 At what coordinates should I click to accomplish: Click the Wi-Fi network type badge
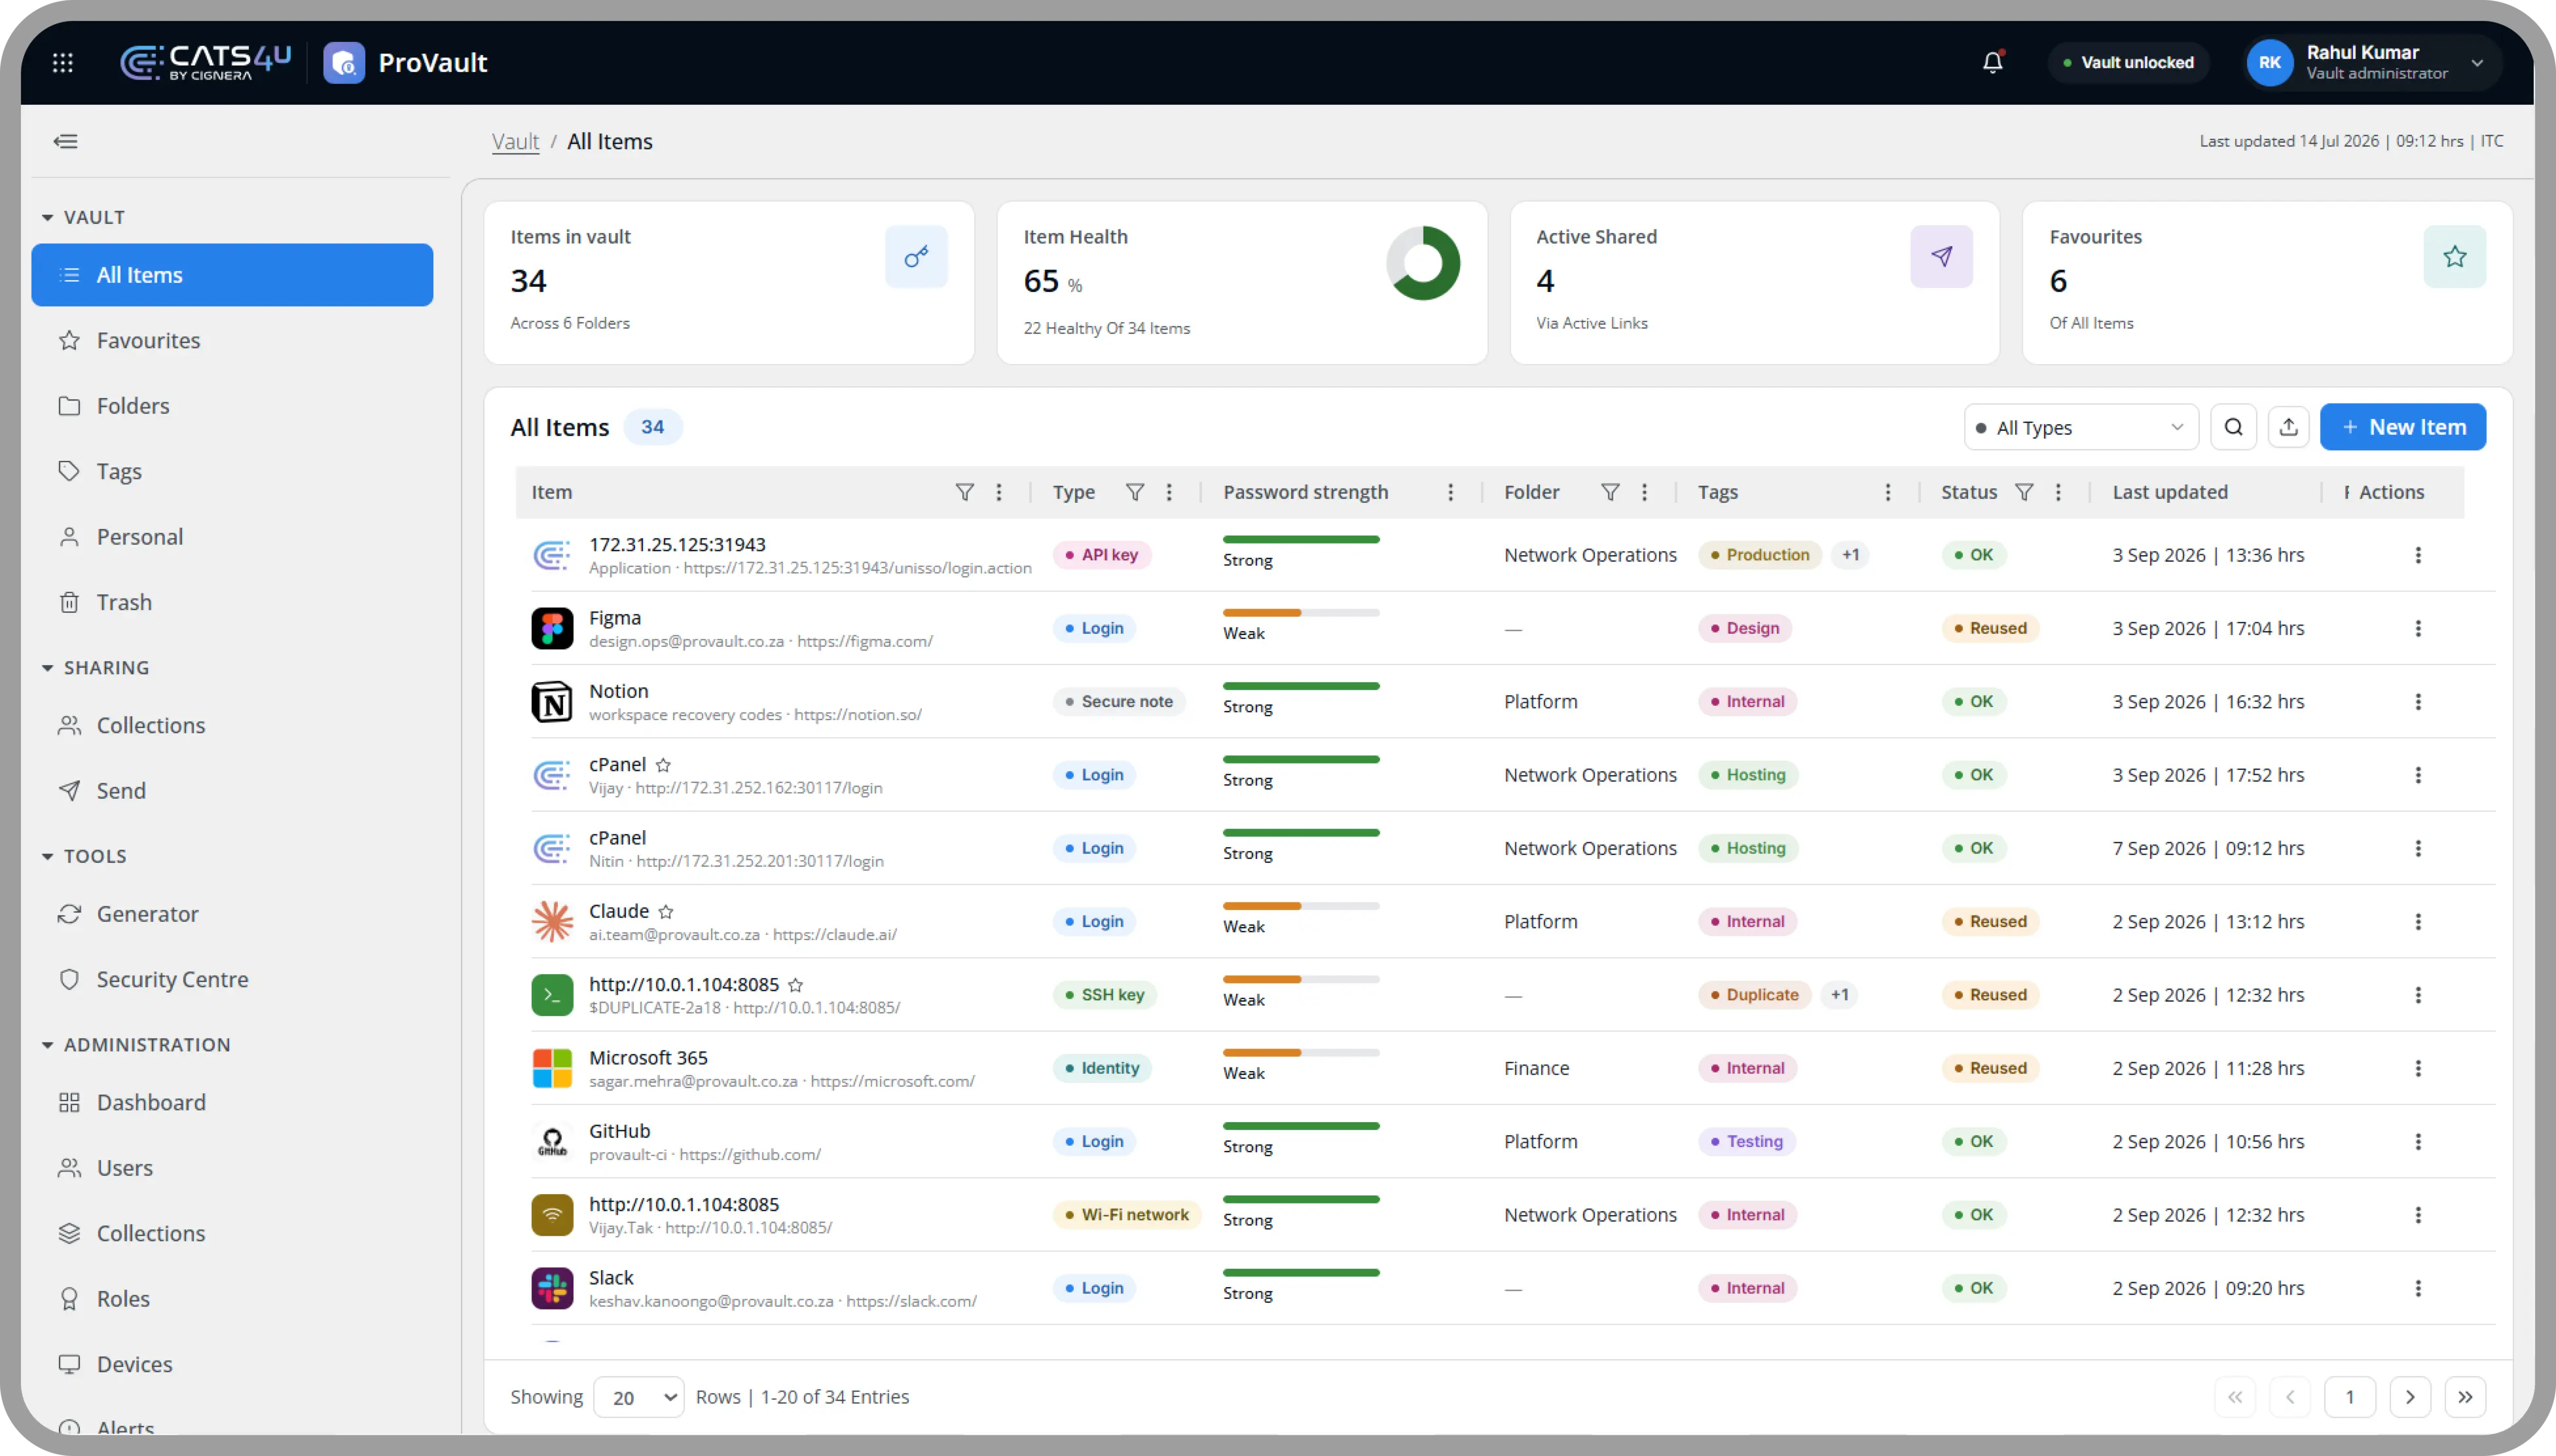[x=1126, y=1215]
